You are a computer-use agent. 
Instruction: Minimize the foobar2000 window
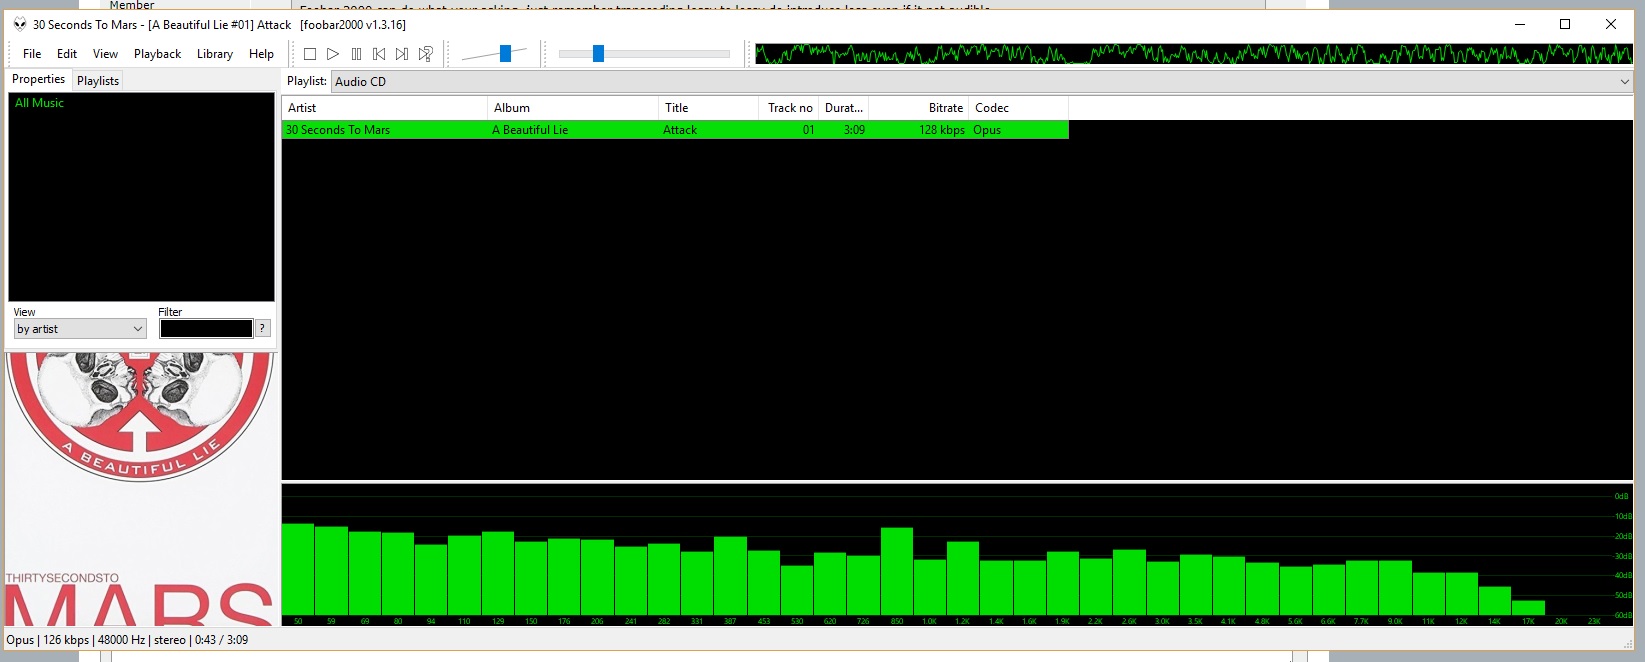(x=1520, y=24)
